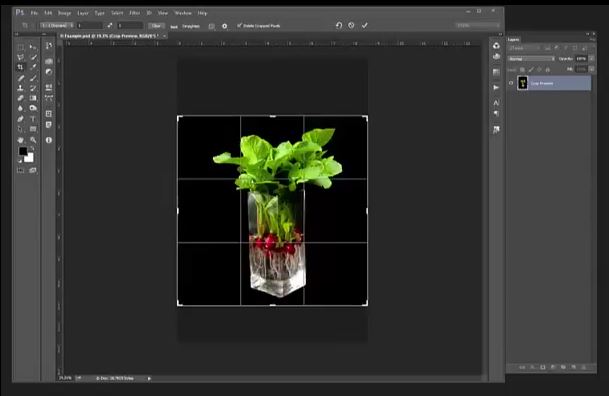Toggle lock all in Layers panel

548,69
